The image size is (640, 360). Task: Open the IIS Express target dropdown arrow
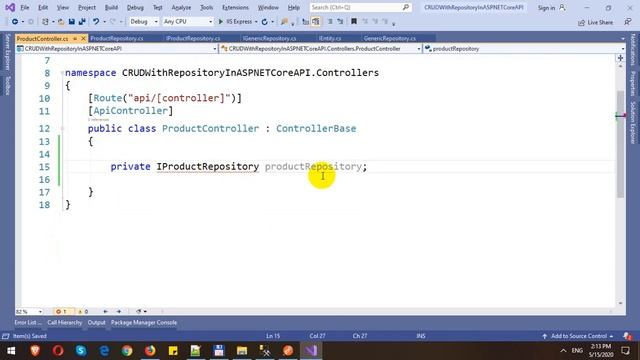pos(256,22)
